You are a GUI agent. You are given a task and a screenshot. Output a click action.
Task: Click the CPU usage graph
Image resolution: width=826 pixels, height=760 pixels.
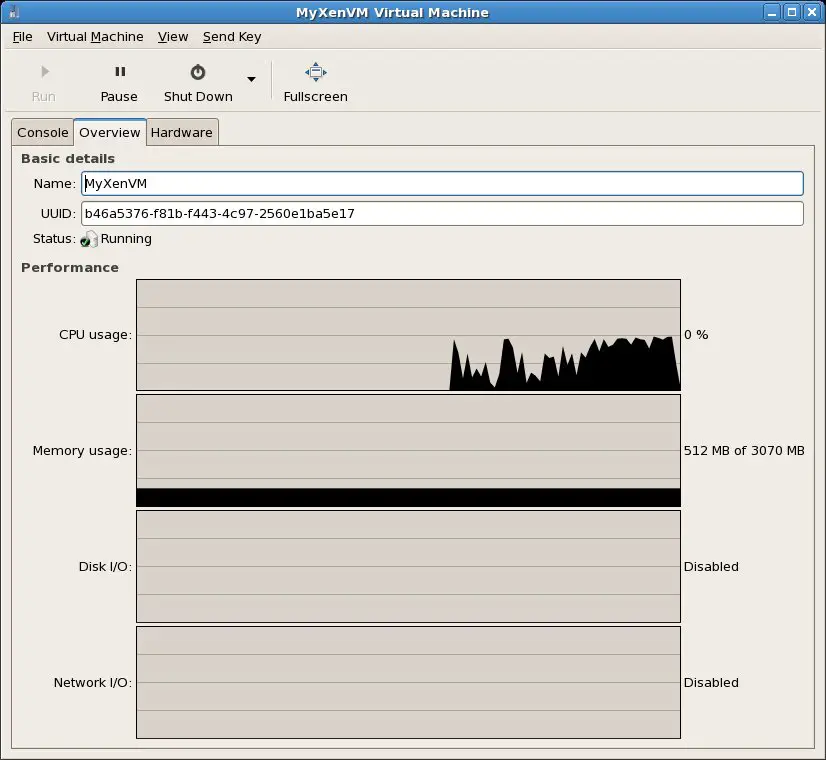tap(408, 334)
